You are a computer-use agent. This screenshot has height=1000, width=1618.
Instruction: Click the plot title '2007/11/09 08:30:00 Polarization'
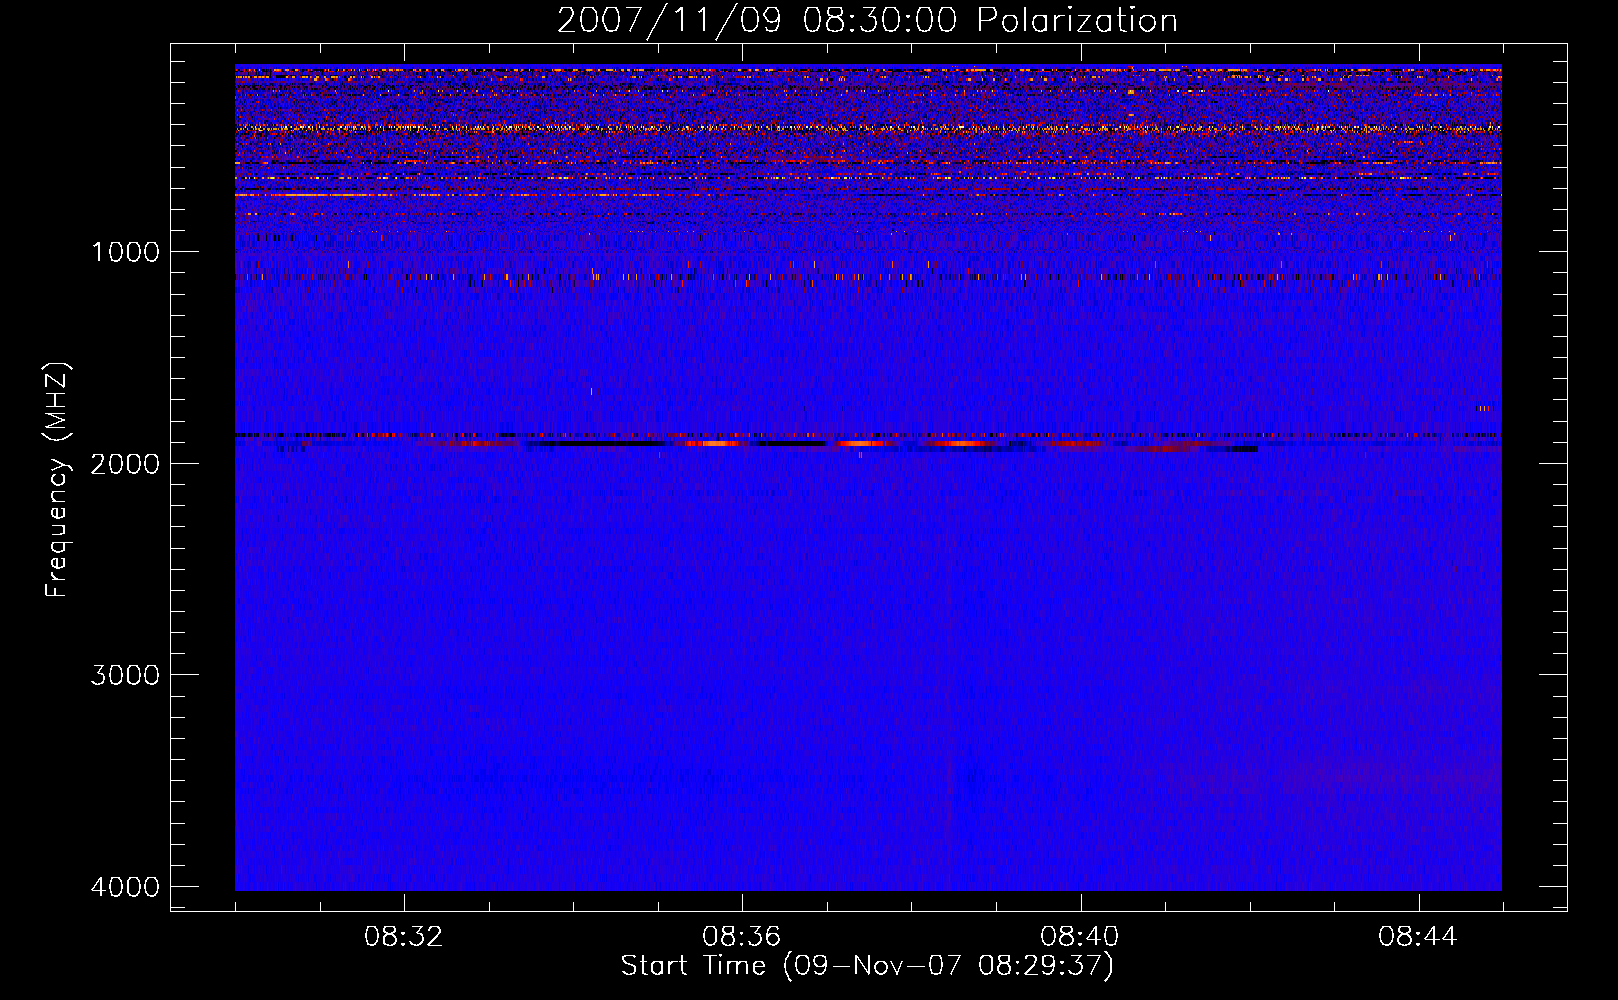(867, 21)
